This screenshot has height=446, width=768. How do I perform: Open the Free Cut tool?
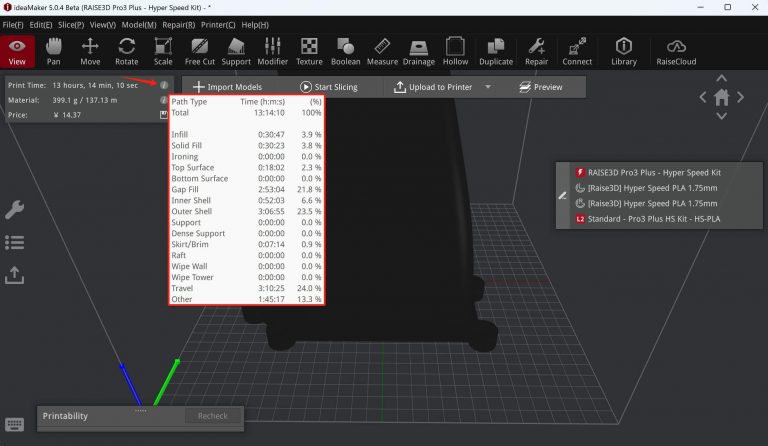click(x=199, y=51)
